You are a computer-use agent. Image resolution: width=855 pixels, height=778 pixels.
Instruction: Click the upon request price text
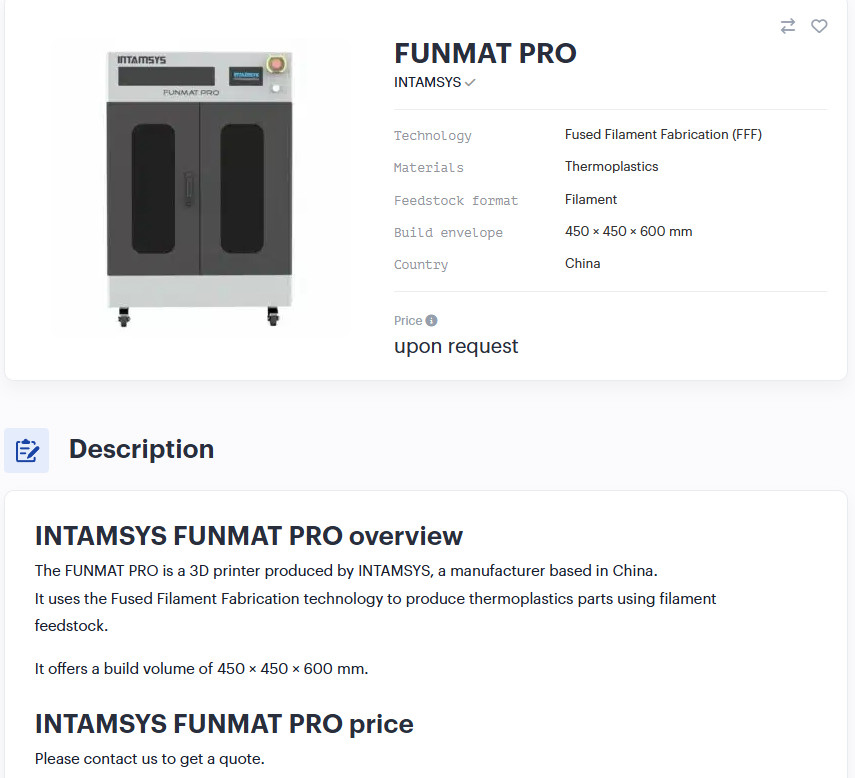456,346
